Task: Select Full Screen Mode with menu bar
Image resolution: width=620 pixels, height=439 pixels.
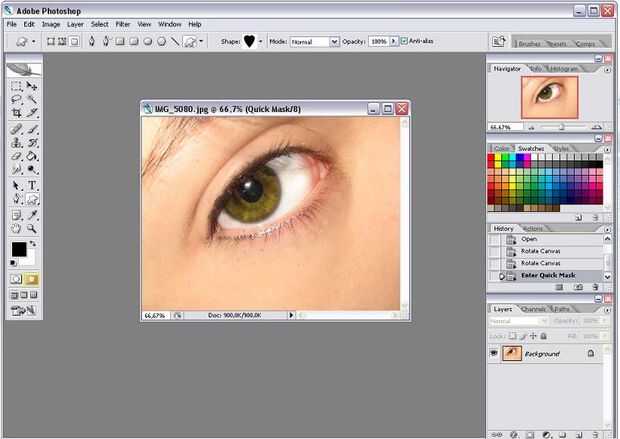Action: tap(24, 295)
